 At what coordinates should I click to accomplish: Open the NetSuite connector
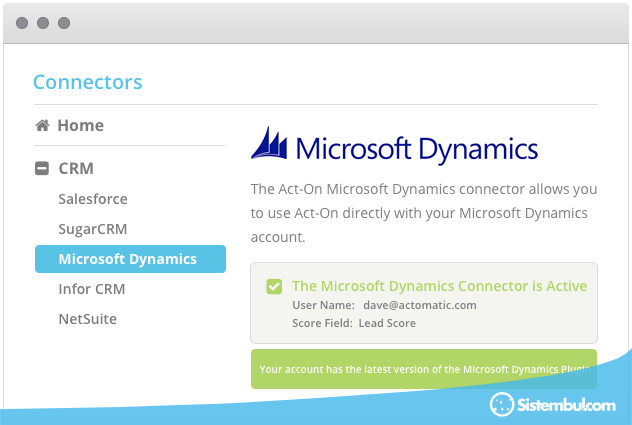click(x=87, y=319)
